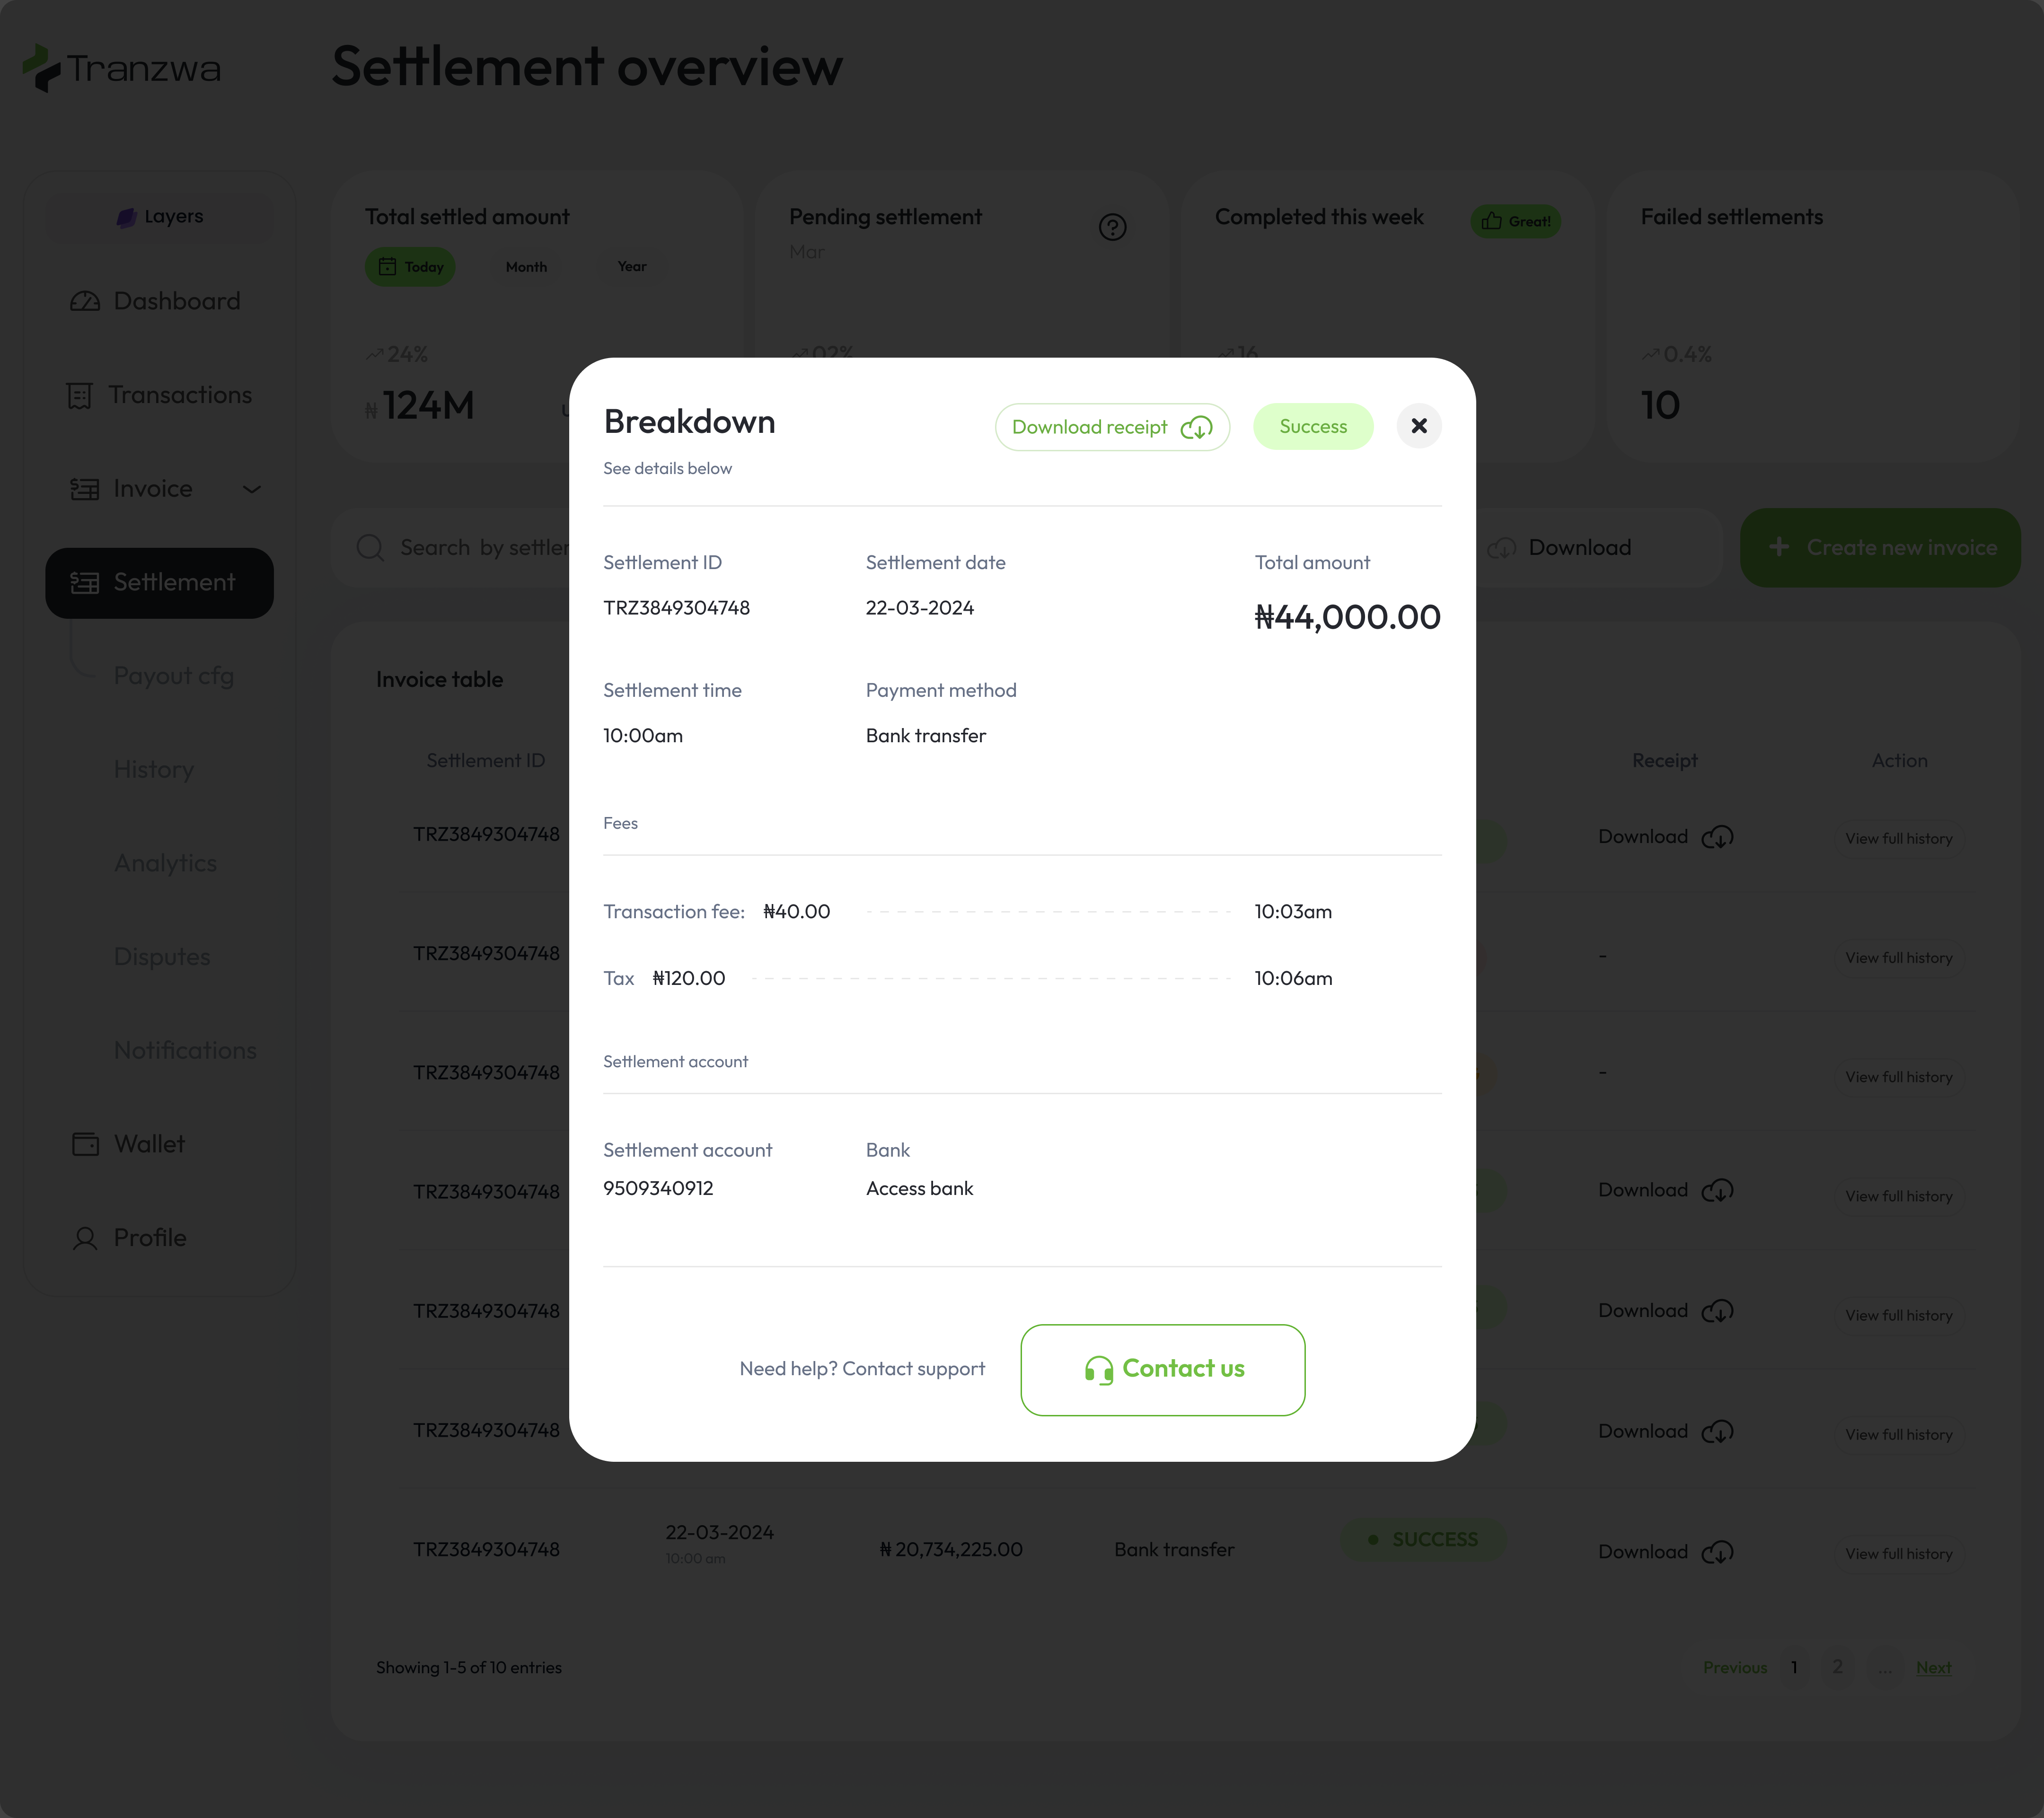Click total amount ₦44,000.00
The image size is (2044, 1818).
(x=1347, y=617)
